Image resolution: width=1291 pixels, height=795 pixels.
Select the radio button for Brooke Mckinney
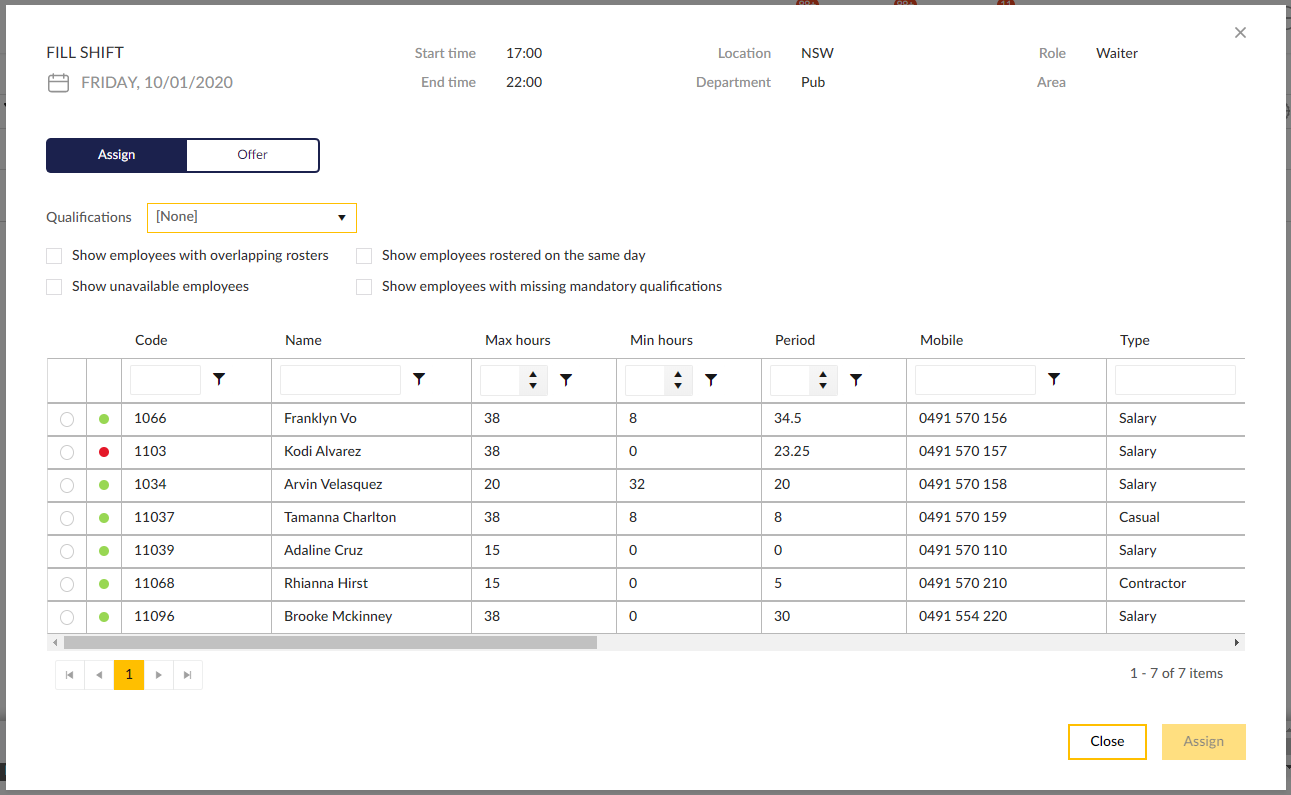click(67, 617)
